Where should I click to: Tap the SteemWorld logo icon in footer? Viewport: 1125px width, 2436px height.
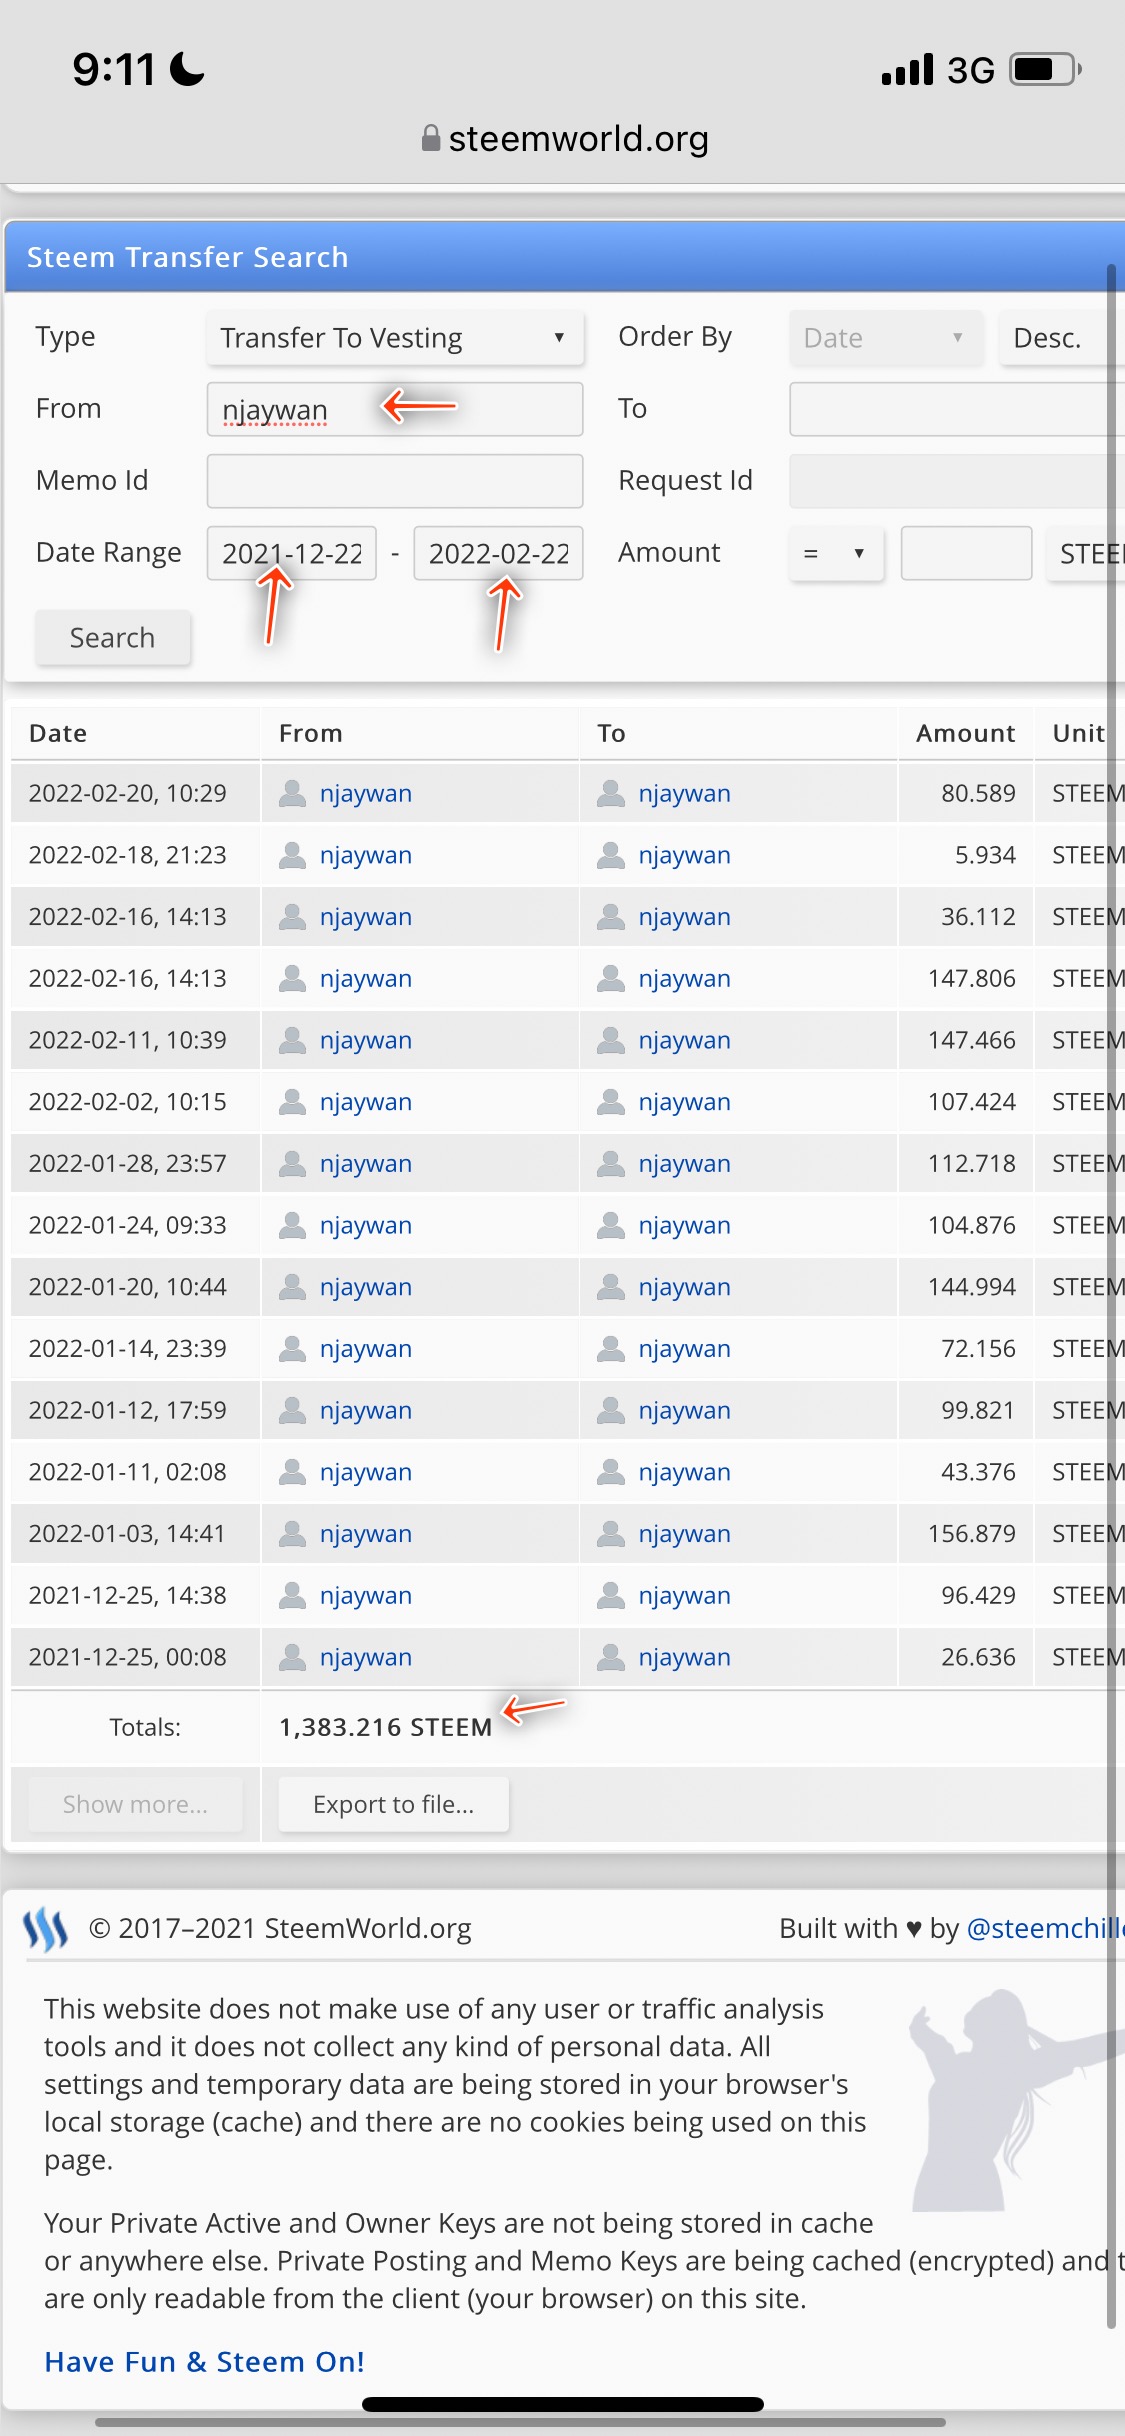46,1929
